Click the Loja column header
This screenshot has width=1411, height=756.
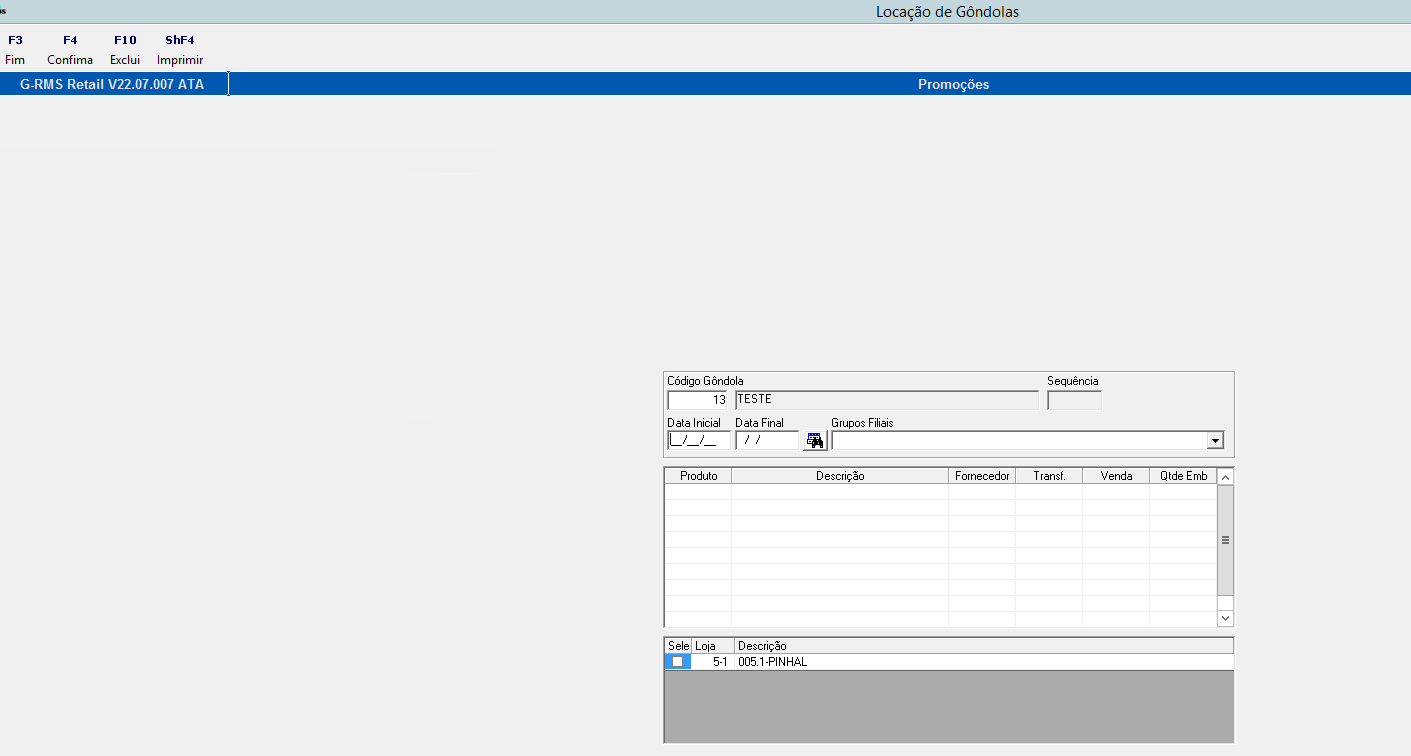tap(712, 646)
